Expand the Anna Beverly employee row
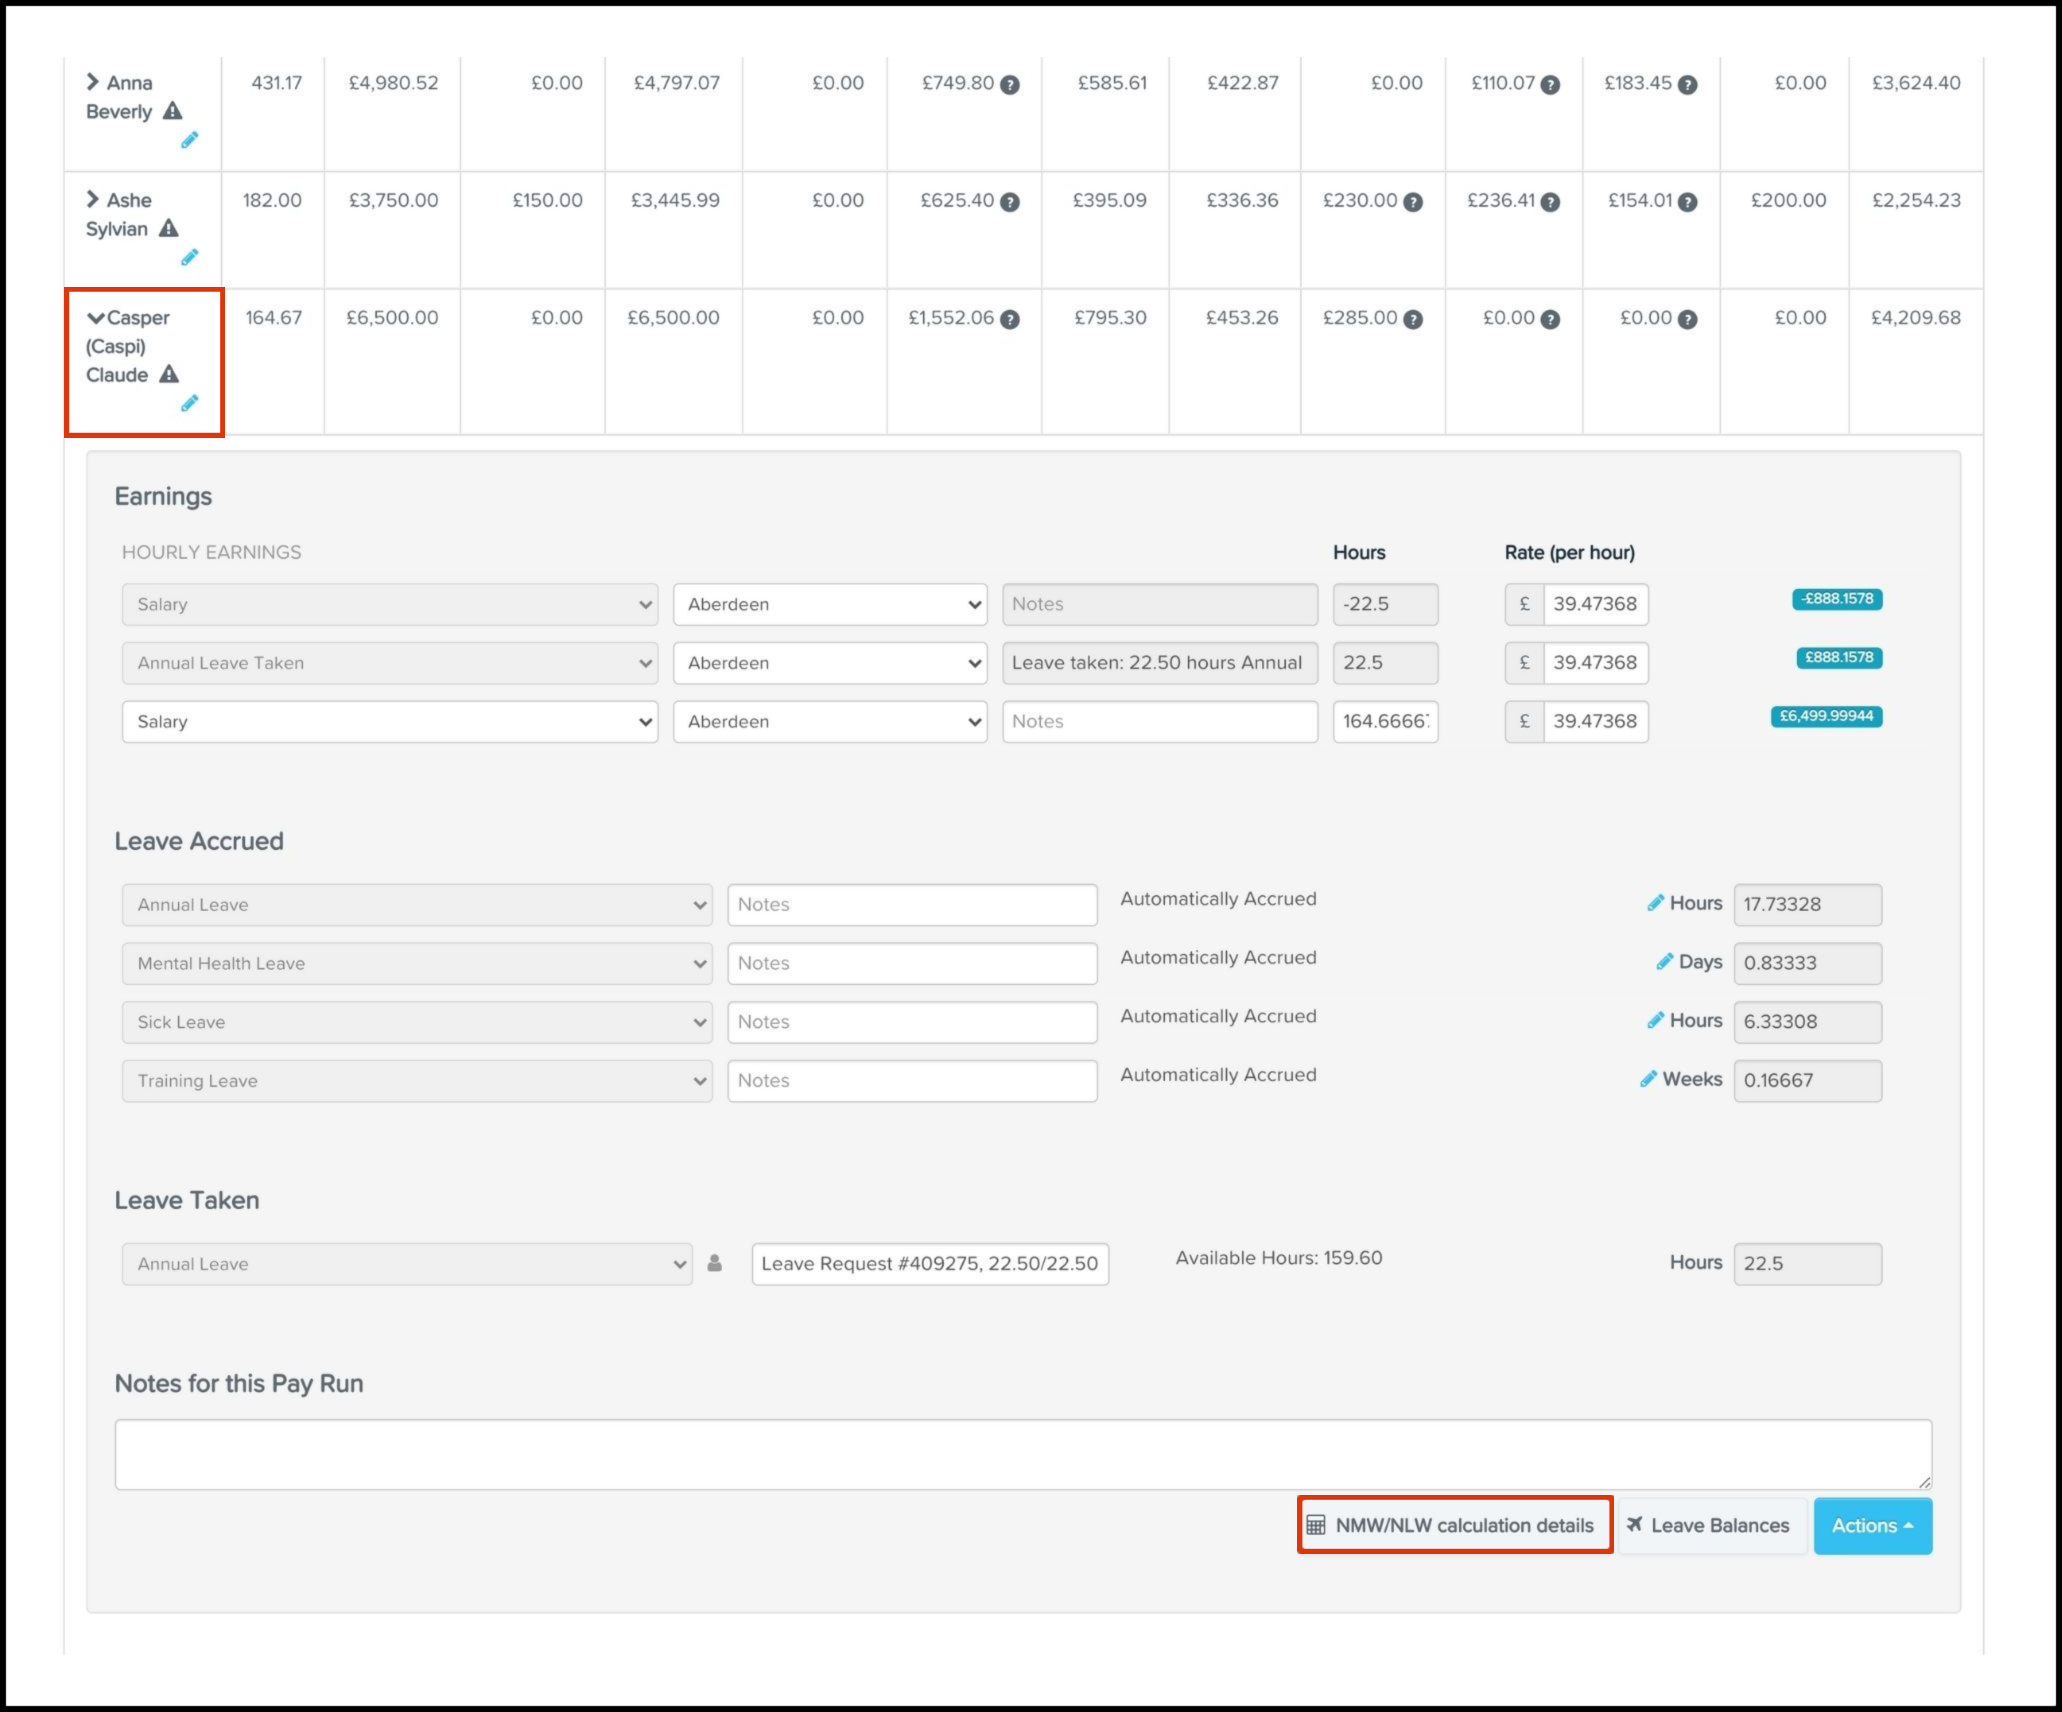Image resolution: width=2062 pixels, height=1712 pixels. 93,82
